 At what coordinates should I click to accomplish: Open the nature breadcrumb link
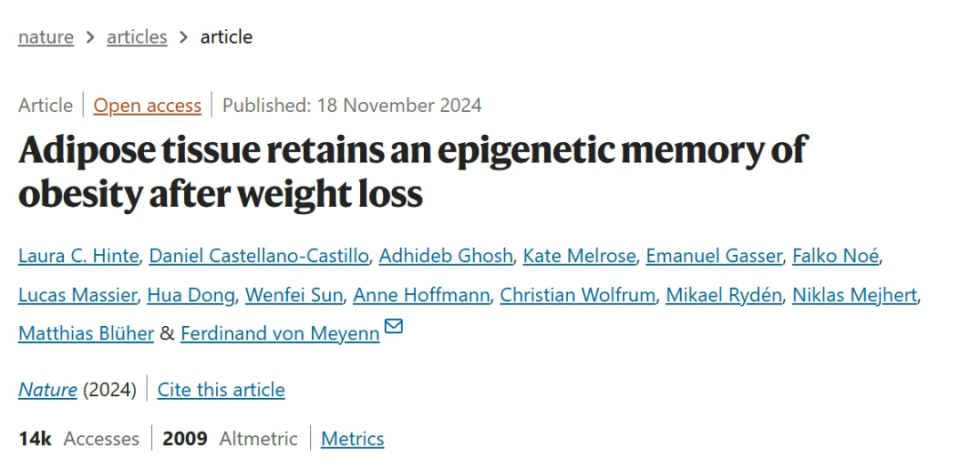46,37
